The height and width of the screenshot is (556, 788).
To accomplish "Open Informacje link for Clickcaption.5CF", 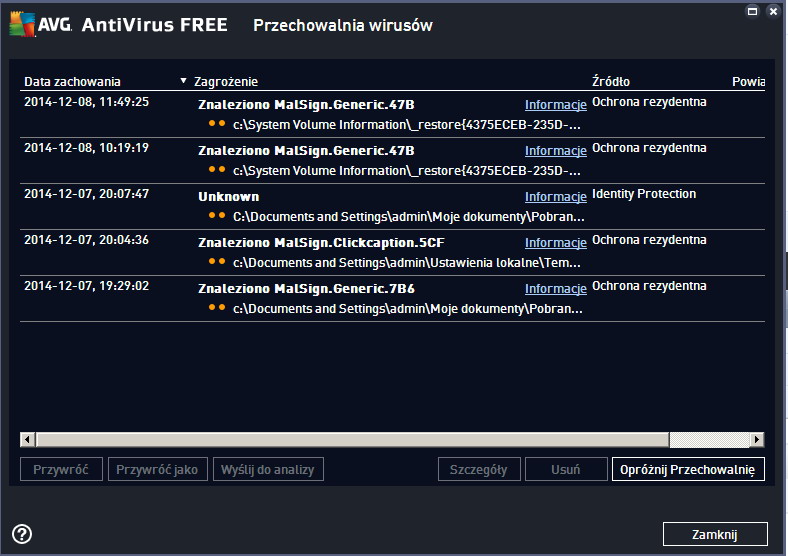I will (x=556, y=243).
